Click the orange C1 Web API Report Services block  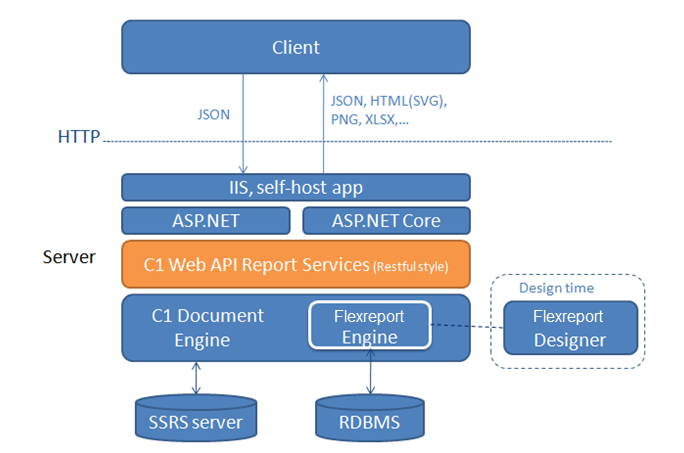click(x=296, y=265)
